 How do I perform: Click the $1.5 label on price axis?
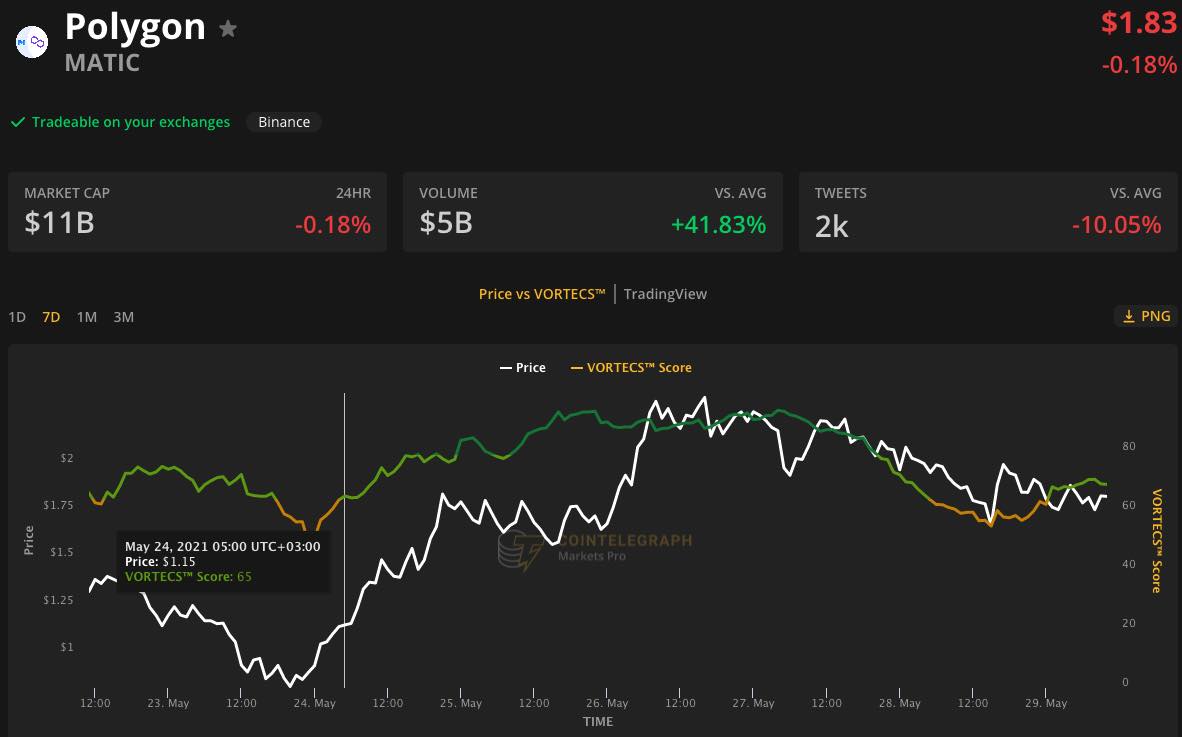tap(62, 552)
